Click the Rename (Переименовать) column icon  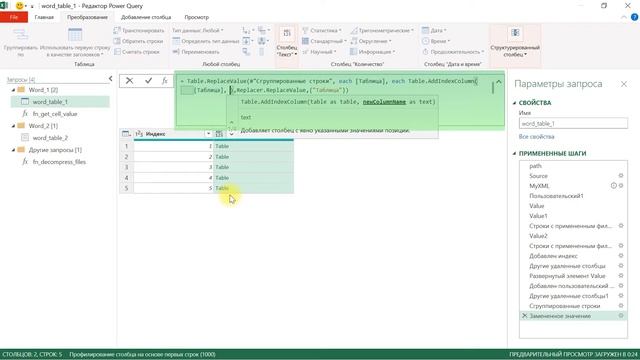tap(176, 52)
